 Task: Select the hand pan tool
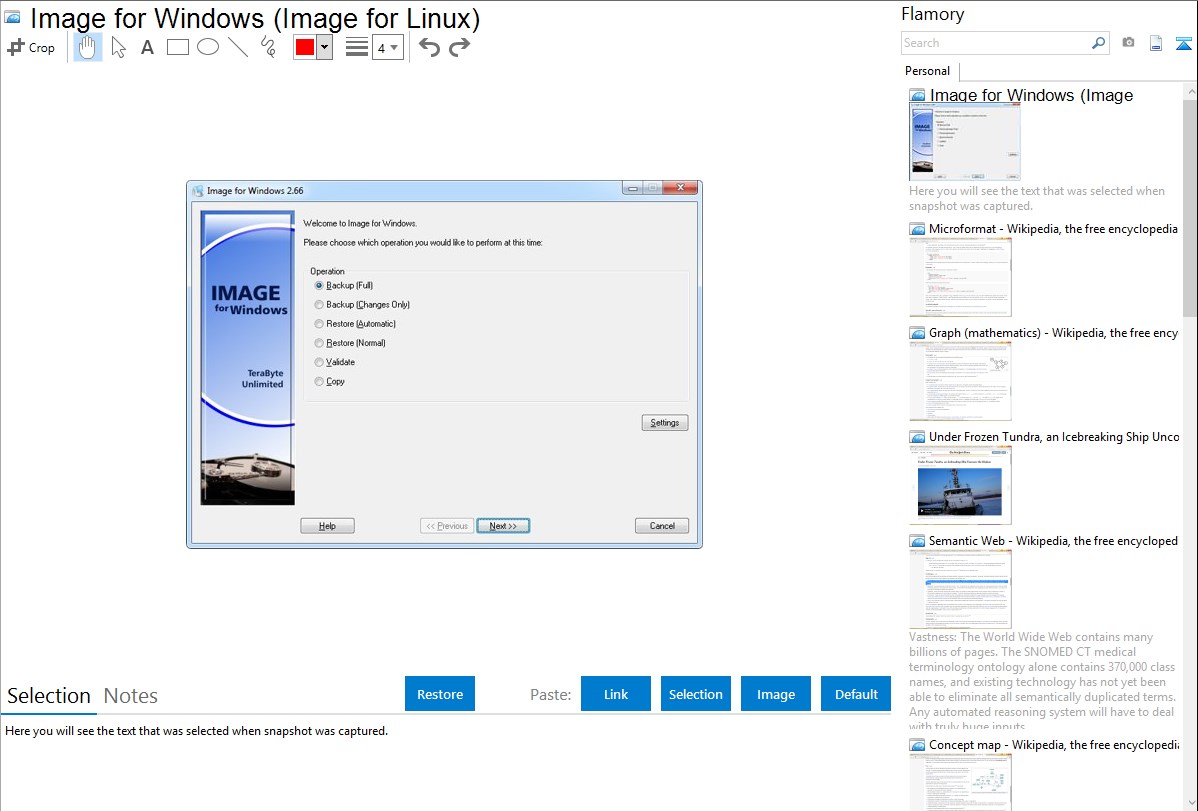87,47
